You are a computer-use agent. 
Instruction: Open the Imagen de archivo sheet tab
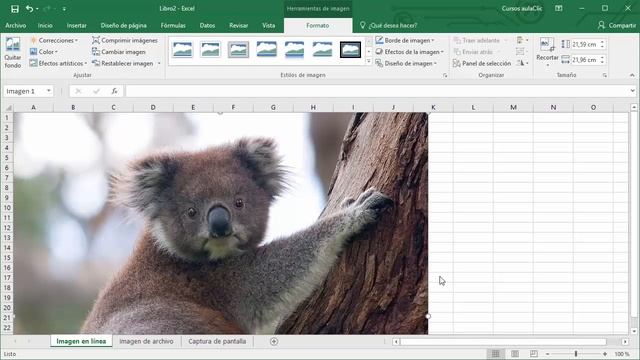[146, 341]
